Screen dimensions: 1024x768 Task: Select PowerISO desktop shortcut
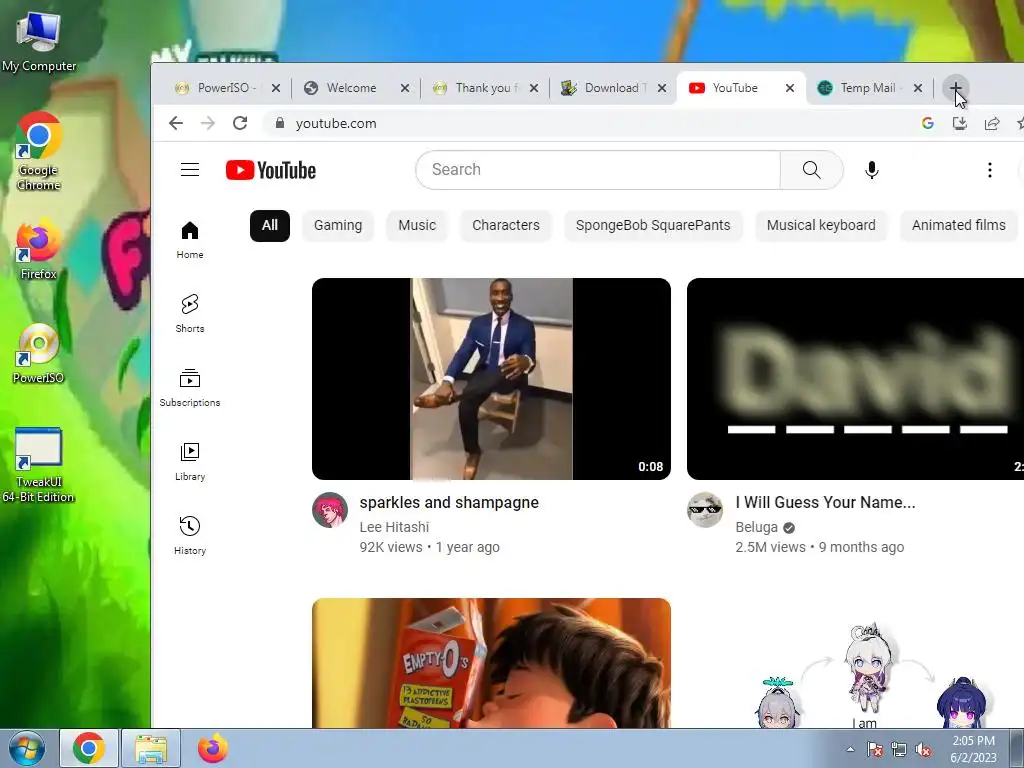(x=39, y=353)
